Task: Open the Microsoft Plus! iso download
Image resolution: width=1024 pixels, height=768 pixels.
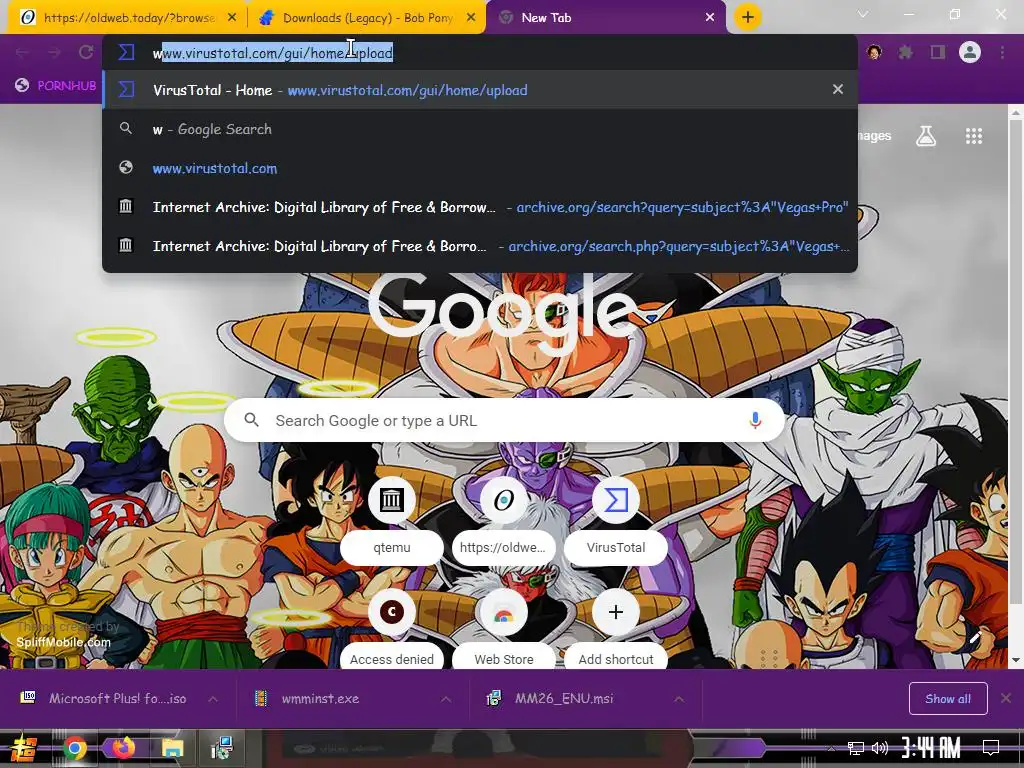Action: (108, 699)
